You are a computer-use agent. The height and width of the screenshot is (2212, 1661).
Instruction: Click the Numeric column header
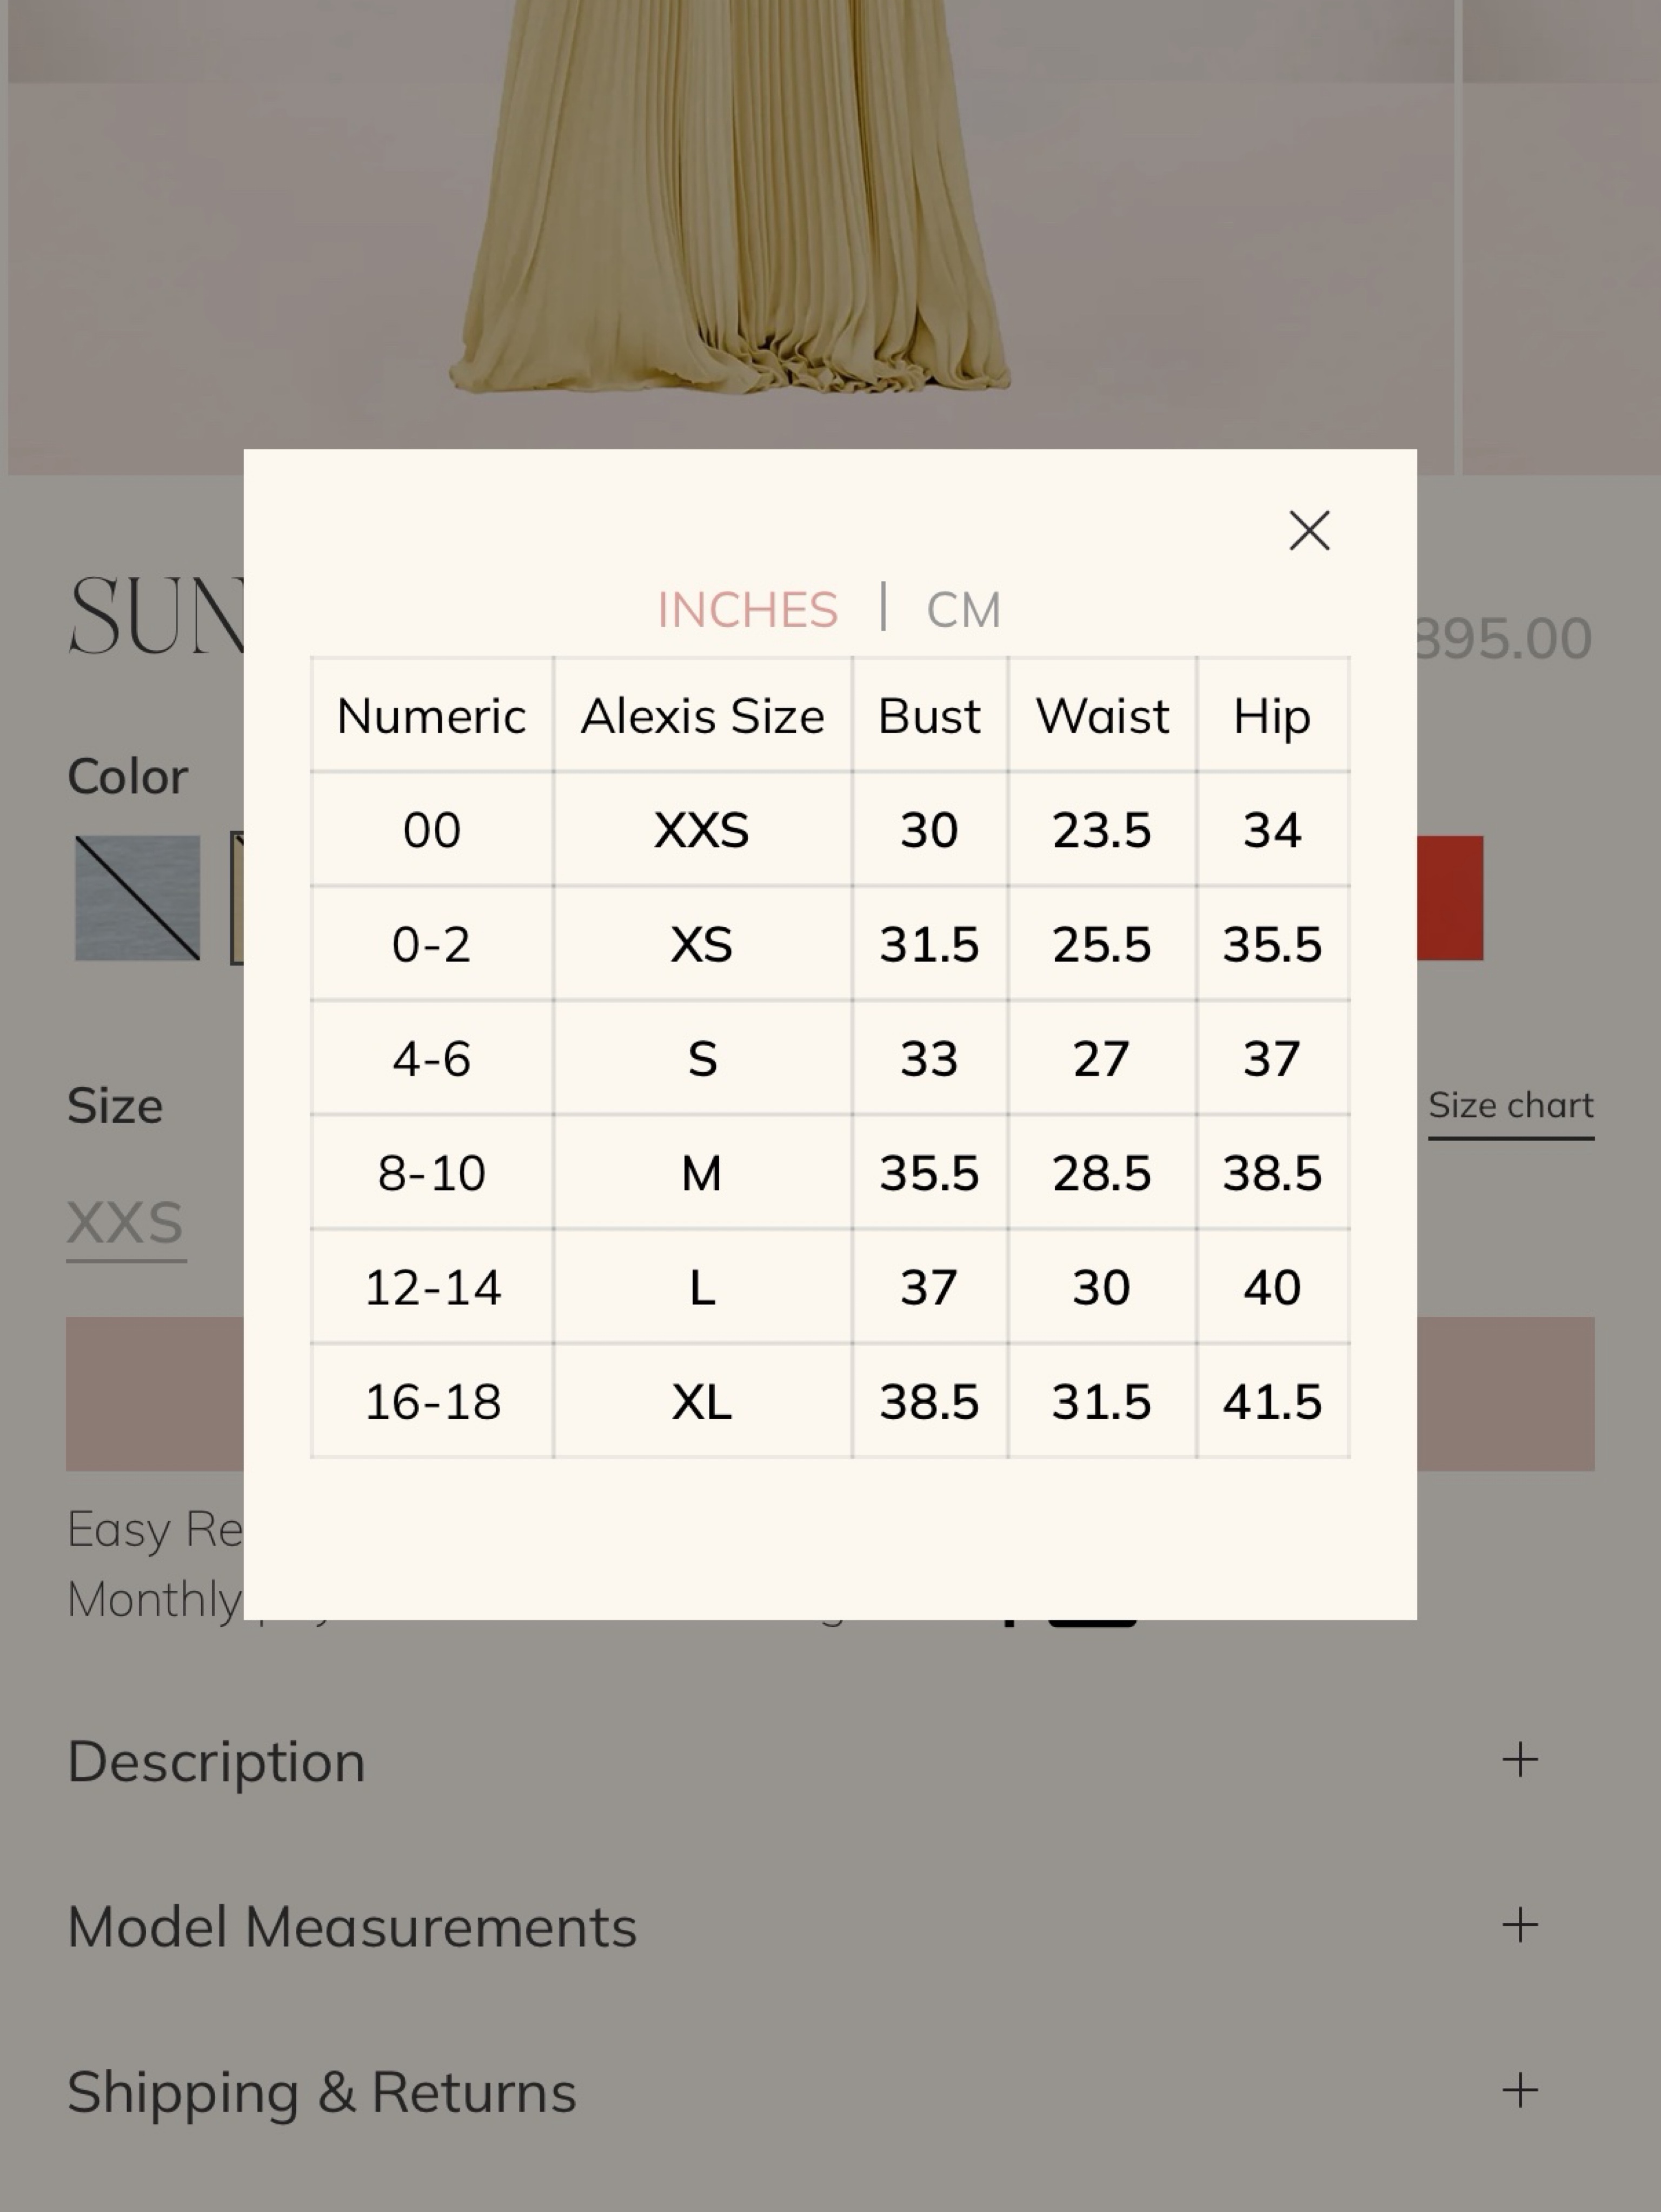point(431,716)
